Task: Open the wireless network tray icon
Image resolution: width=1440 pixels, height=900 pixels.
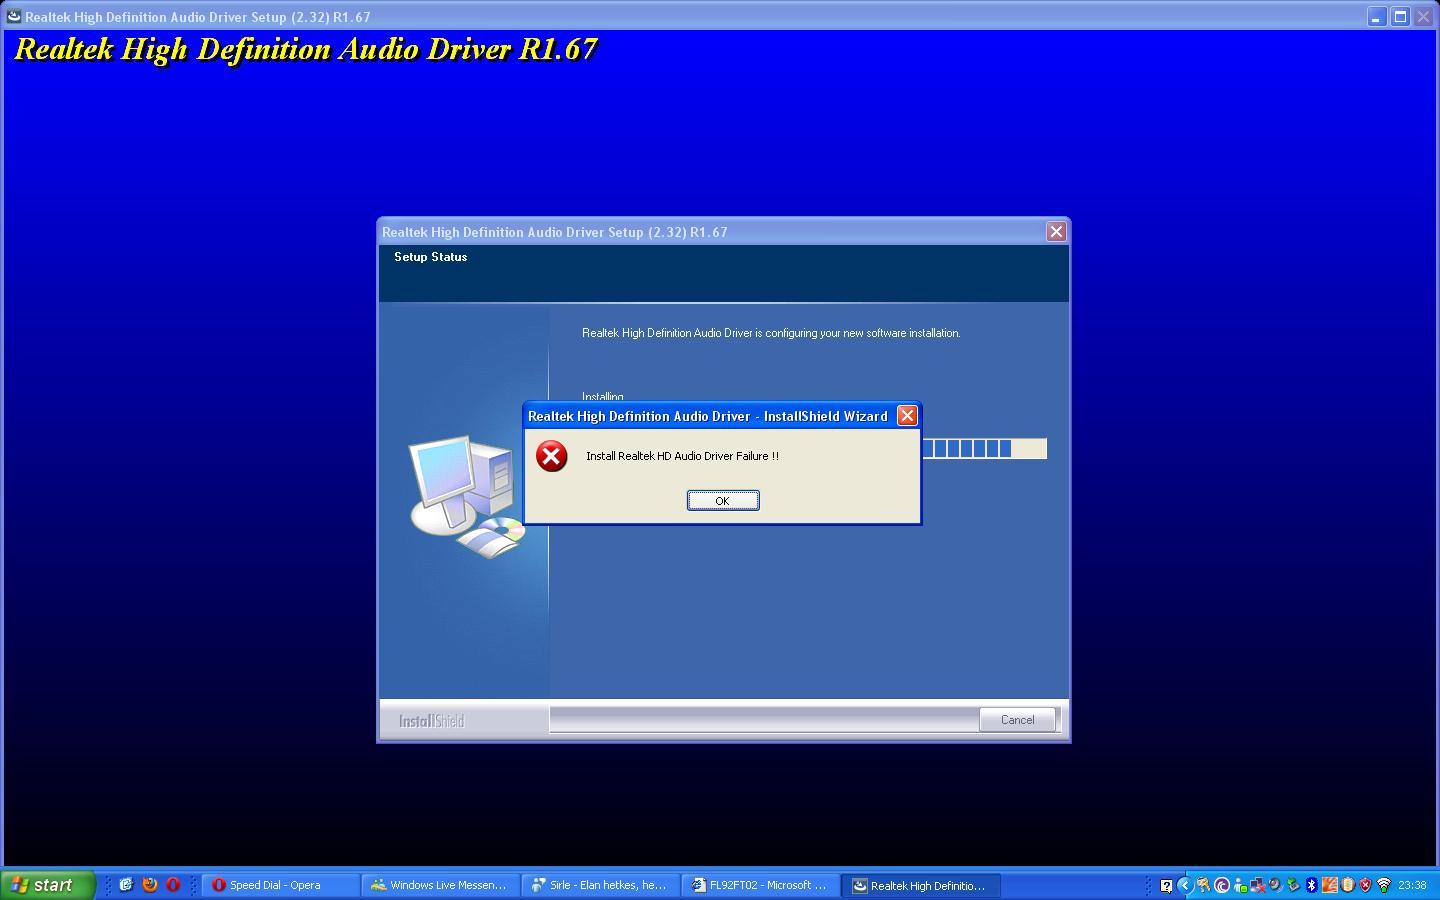Action: (x=1384, y=885)
